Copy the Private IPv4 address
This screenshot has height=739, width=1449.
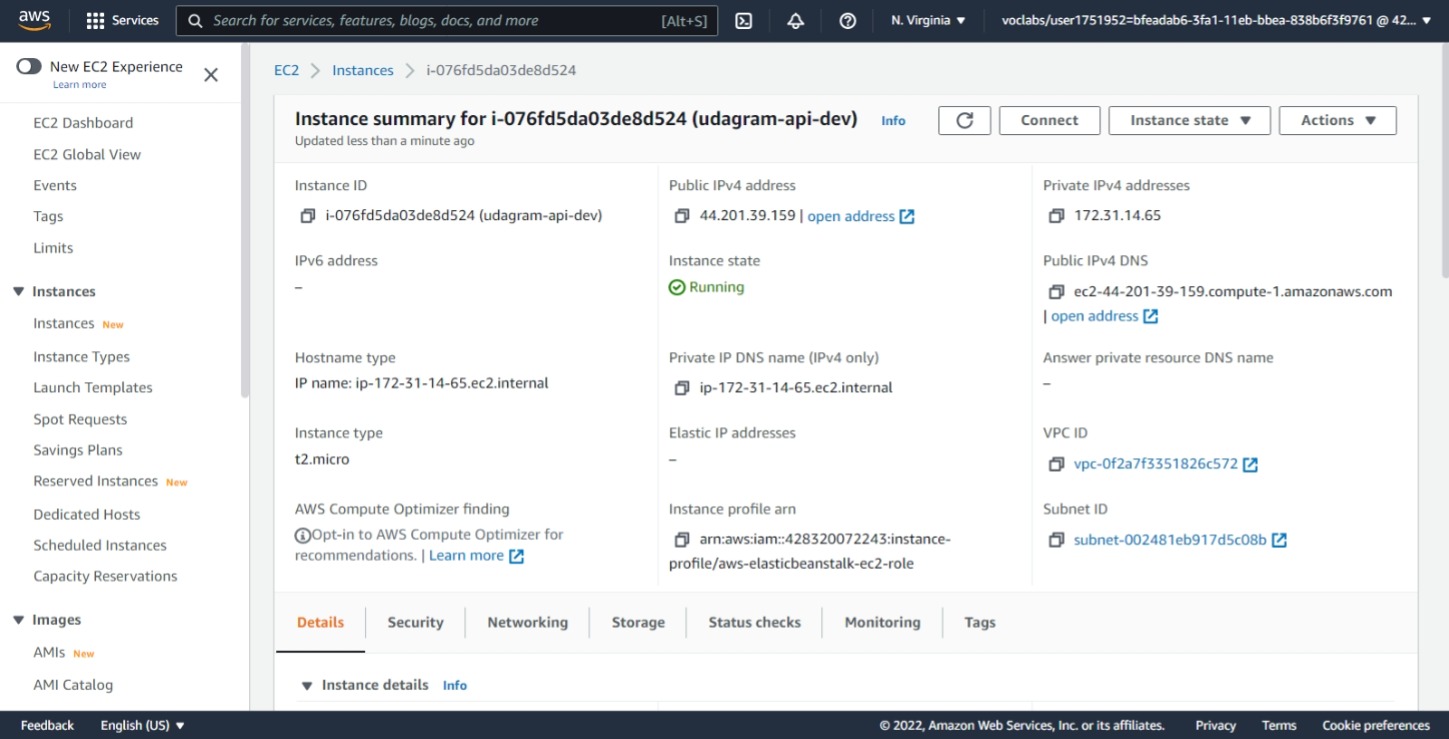pyautogui.click(x=1057, y=215)
